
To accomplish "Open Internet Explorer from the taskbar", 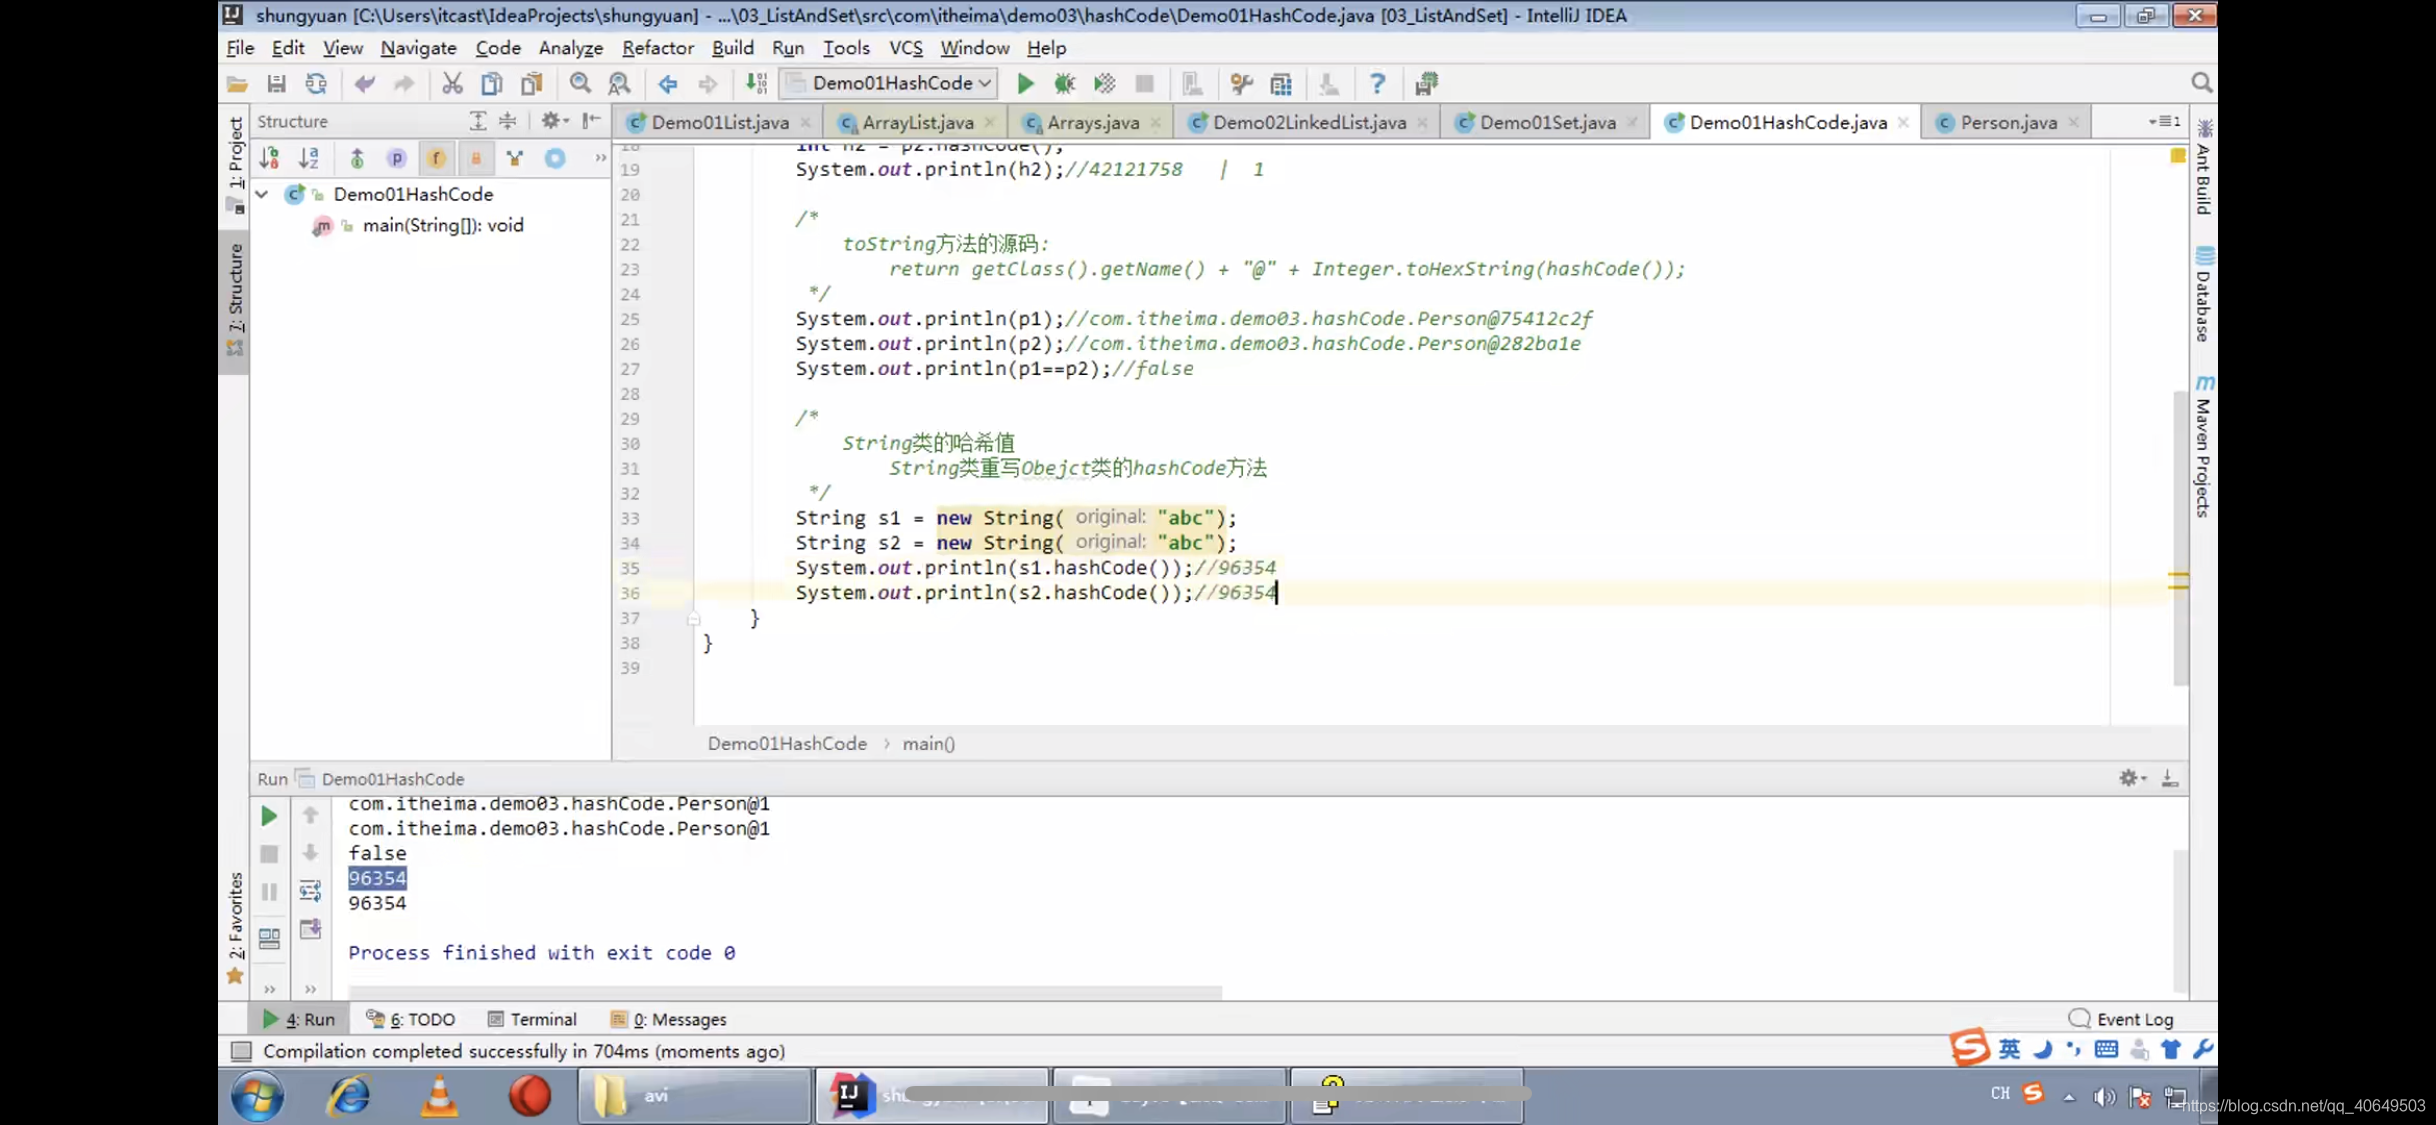I will tap(349, 1096).
